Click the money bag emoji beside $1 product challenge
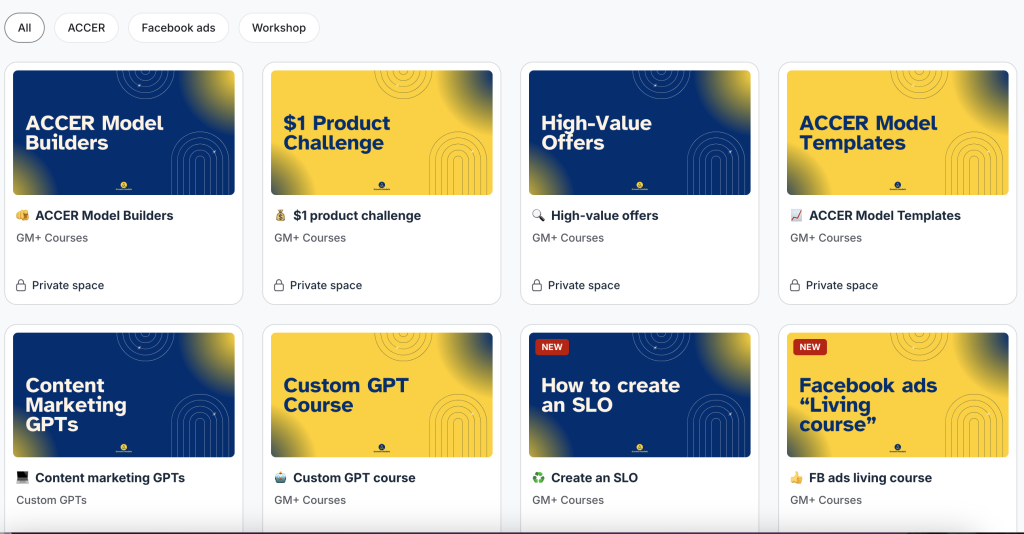 (280, 215)
